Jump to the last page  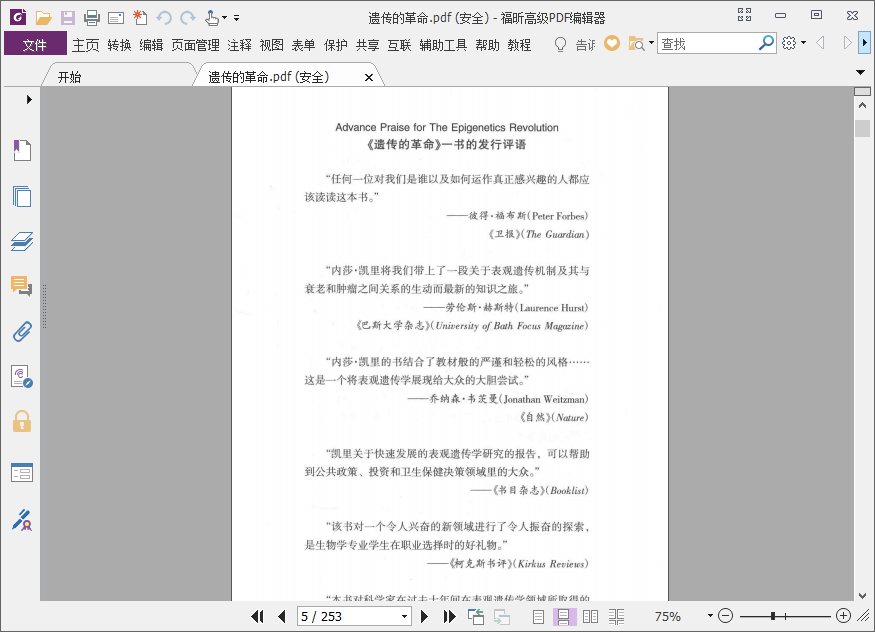(x=449, y=616)
